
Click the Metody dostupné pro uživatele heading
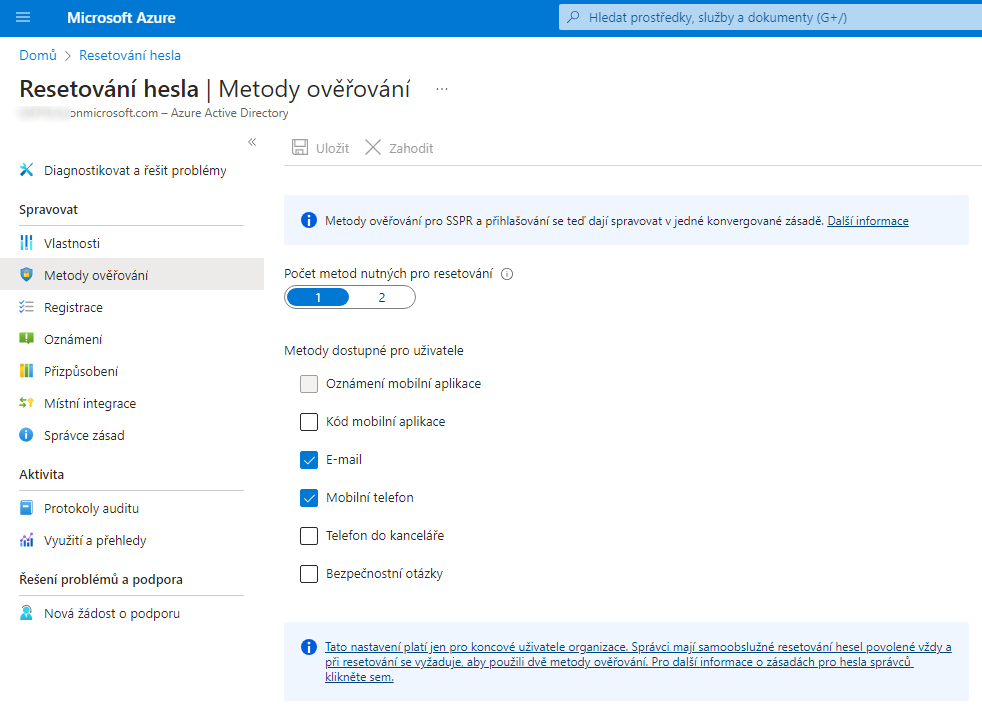(x=374, y=350)
